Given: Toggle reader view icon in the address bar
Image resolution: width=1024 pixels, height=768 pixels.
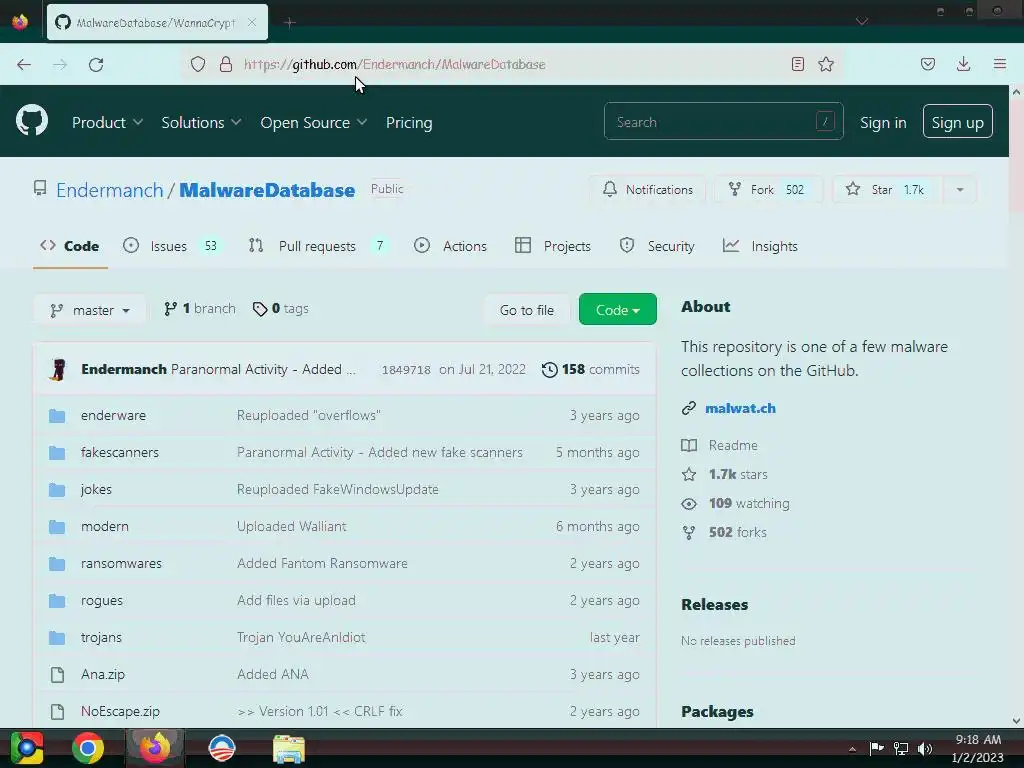Looking at the screenshot, I should point(797,64).
